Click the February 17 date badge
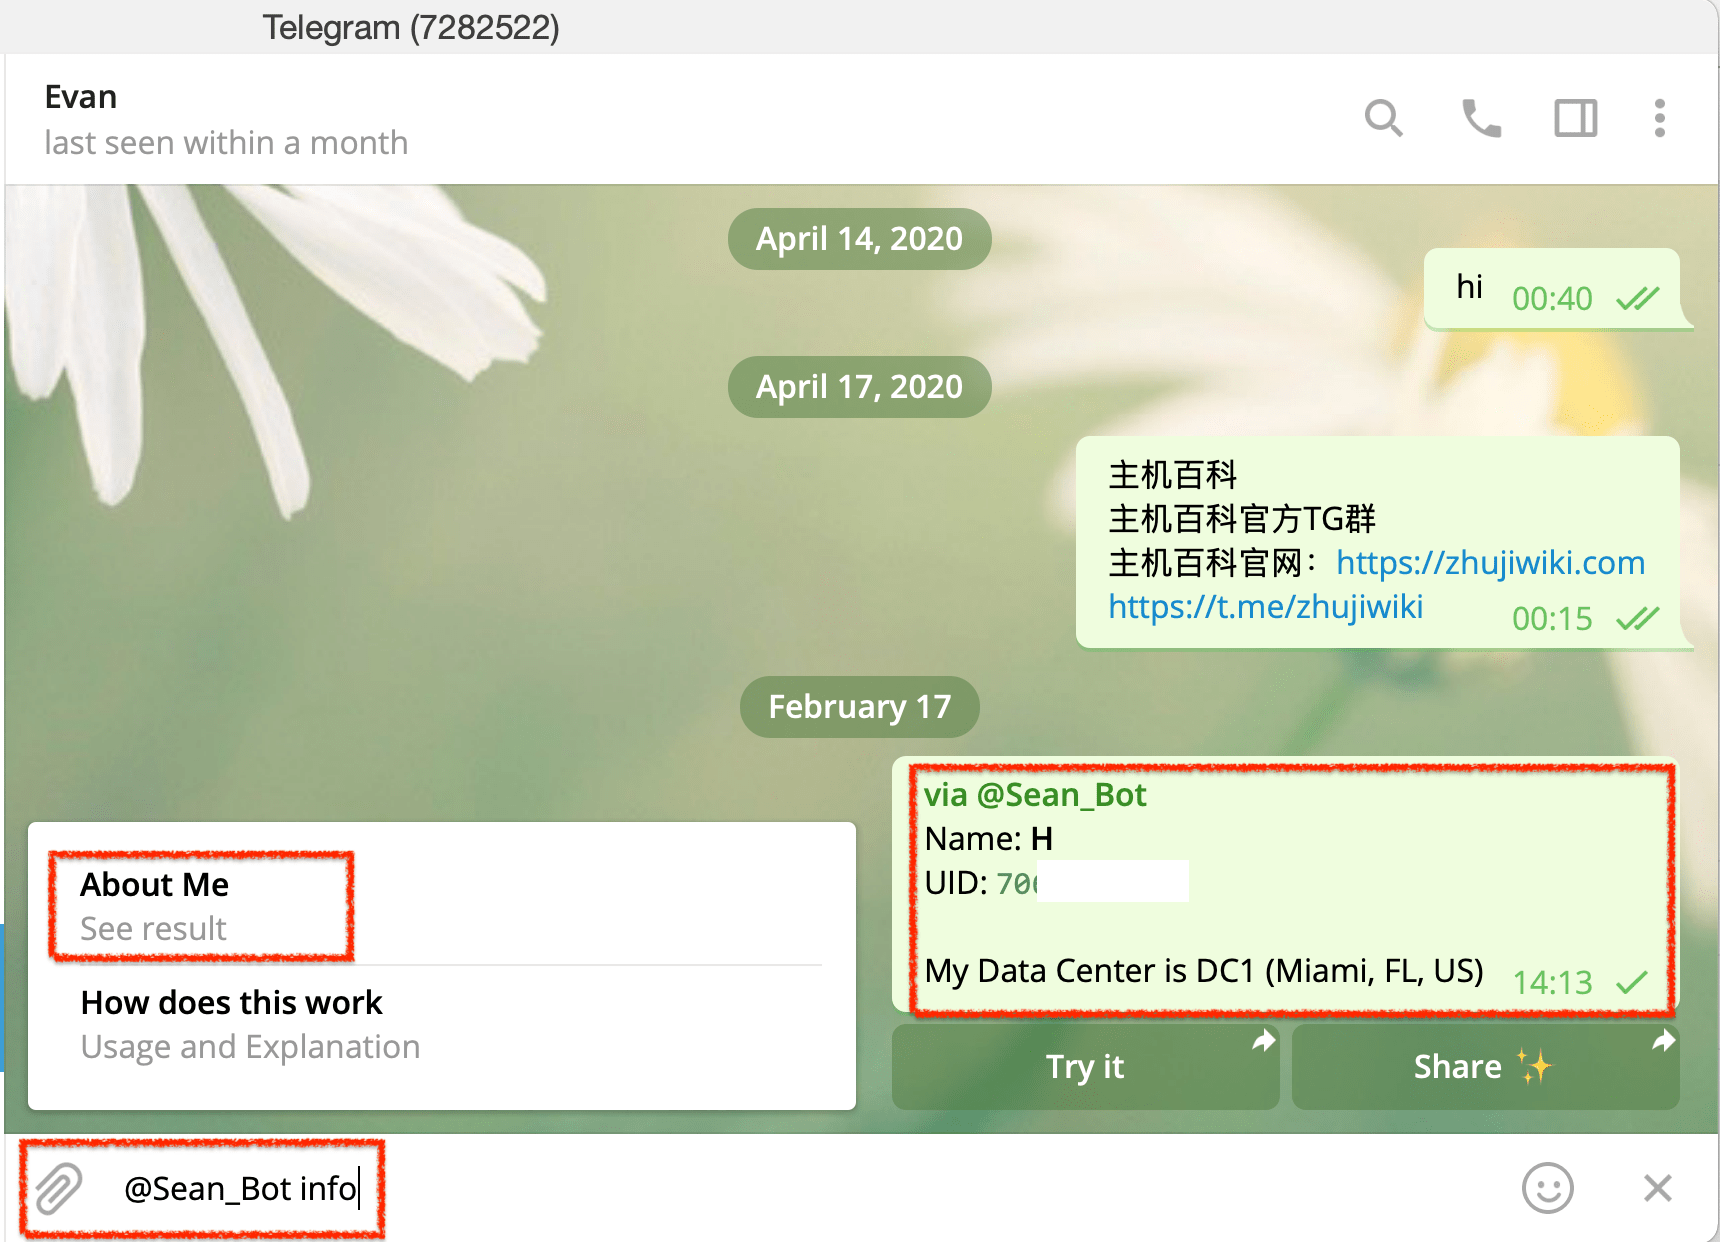The image size is (1720, 1242). [859, 707]
